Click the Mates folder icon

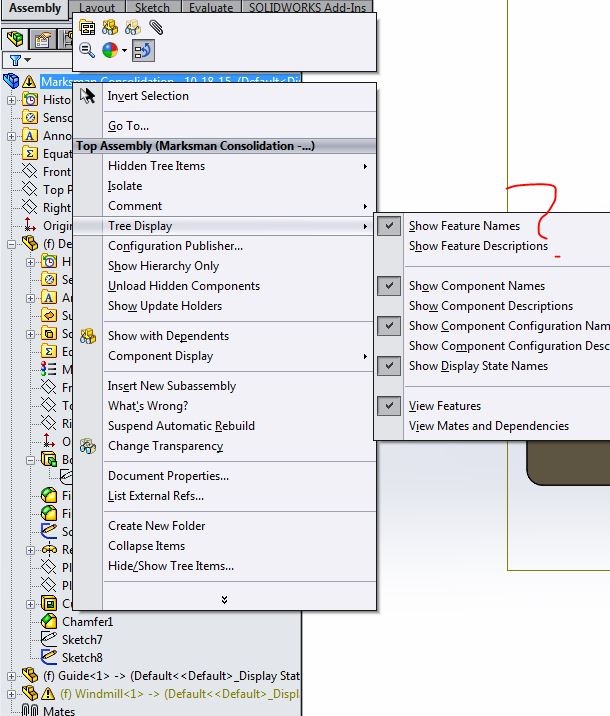click(x=30, y=710)
